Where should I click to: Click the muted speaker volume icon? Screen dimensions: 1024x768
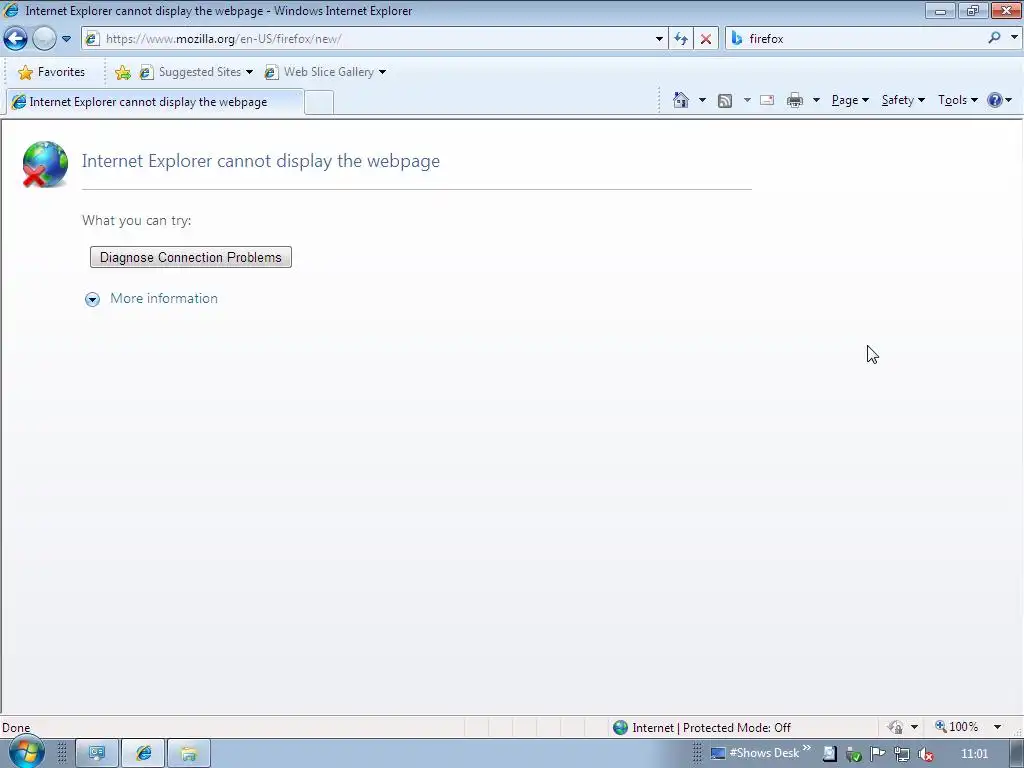coord(925,754)
